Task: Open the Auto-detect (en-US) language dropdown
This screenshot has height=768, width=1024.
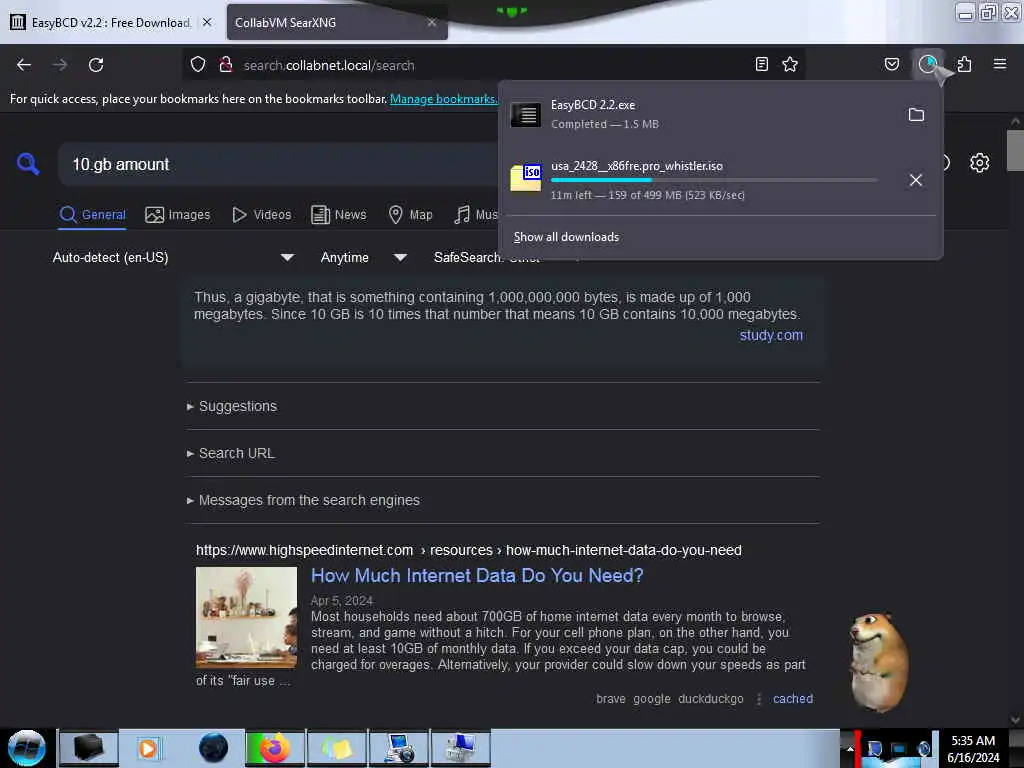Action: point(173,257)
